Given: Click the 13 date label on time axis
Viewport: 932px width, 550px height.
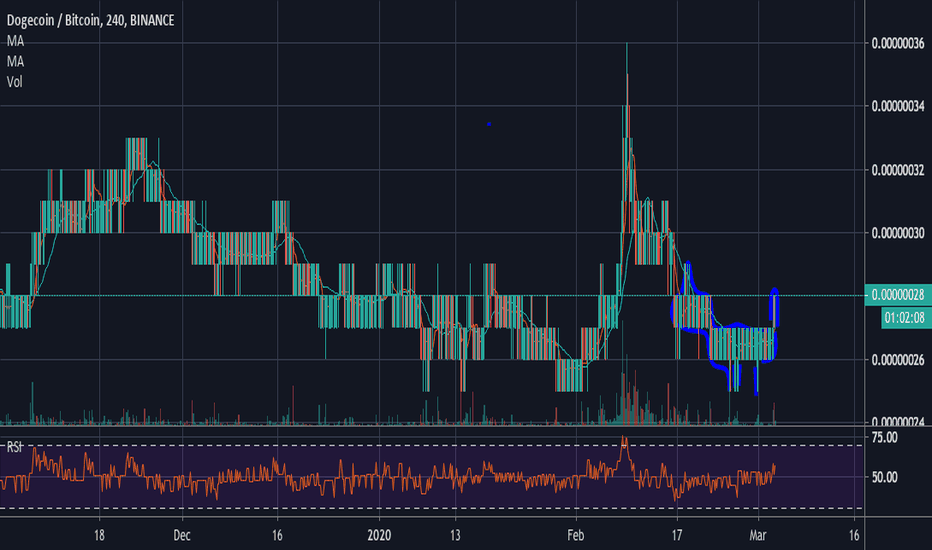Looking at the screenshot, I should click(x=455, y=535).
